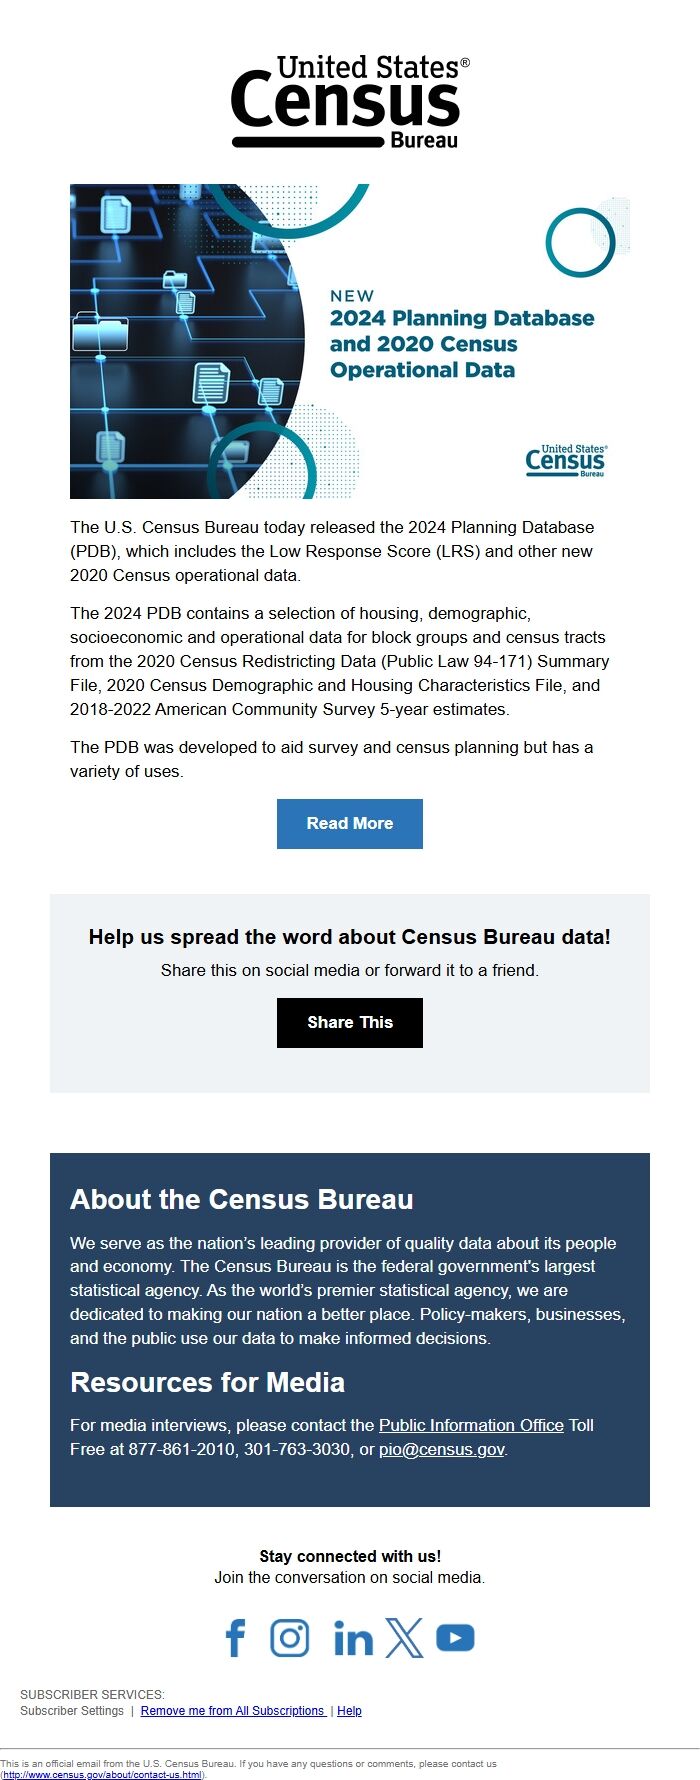Open the Instagram icon in the footer
The width and height of the screenshot is (700, 1780).
(x=290, y=1638)
